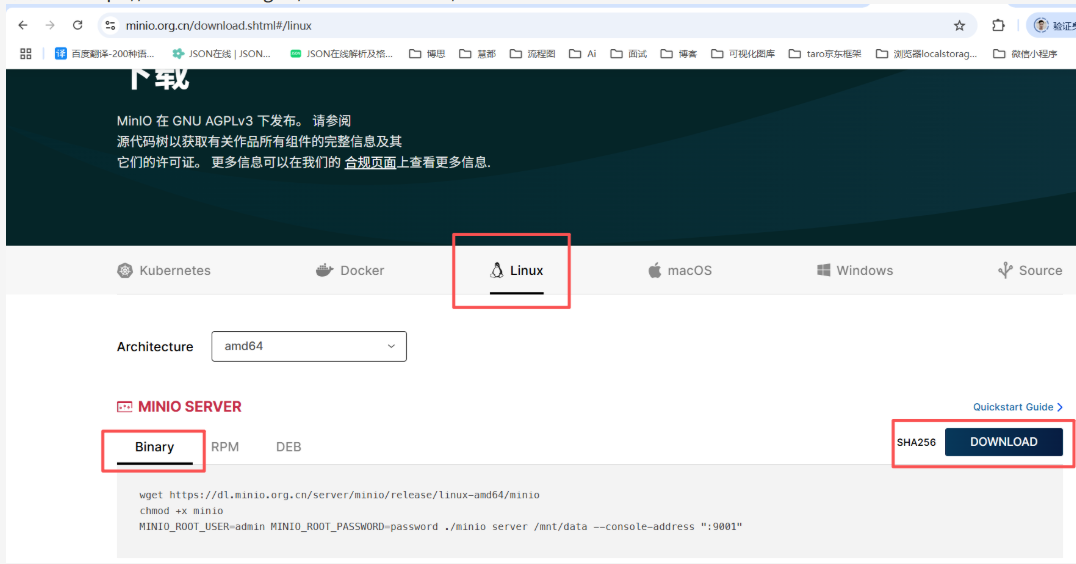Viewport: 1076px width, 564px height.
Task: Open the profile avatar button
Action: [x=1041, y=25]
